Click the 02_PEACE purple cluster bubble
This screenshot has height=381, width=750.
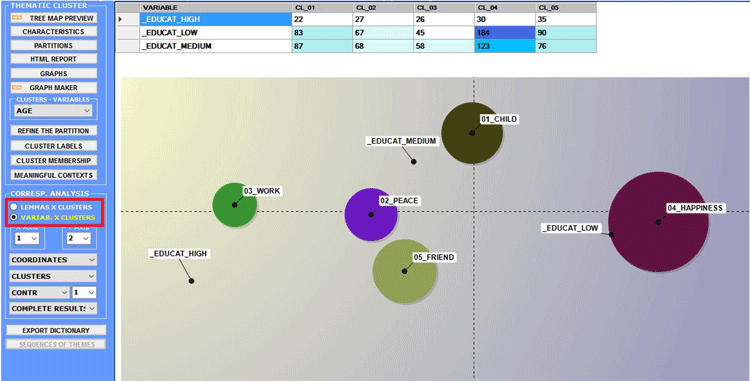pyautogui.click(x=371, y=215)
